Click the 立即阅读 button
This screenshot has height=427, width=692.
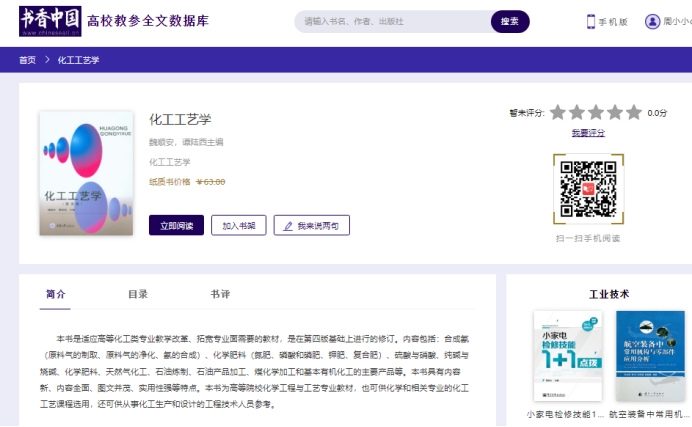click(x=176, y=225)
